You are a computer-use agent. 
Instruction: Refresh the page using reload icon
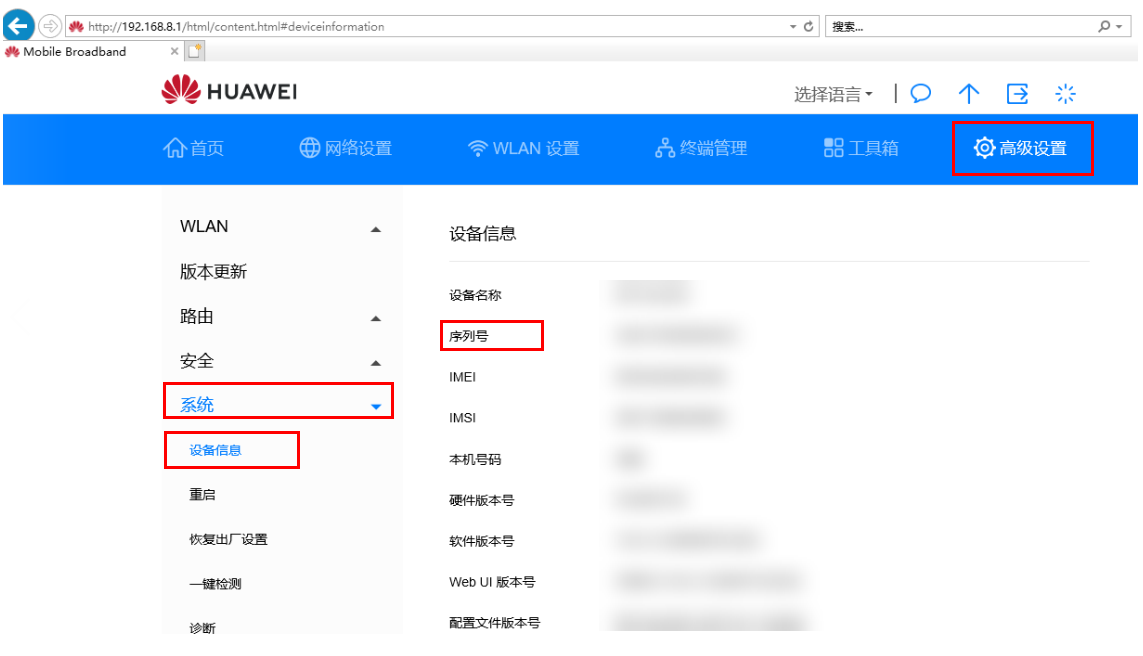click(x=808, y=27)
